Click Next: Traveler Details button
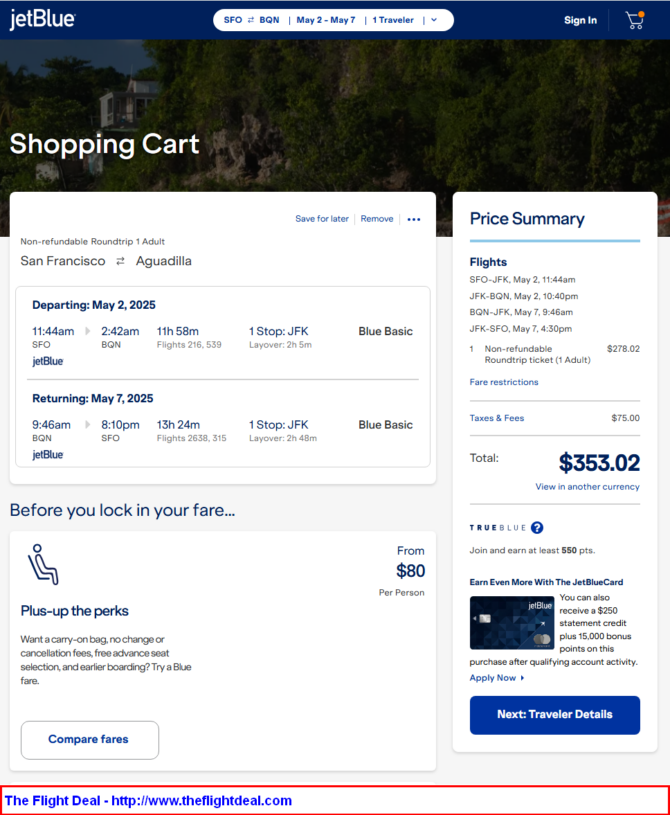The image size is (670, 815). (555, 715)
